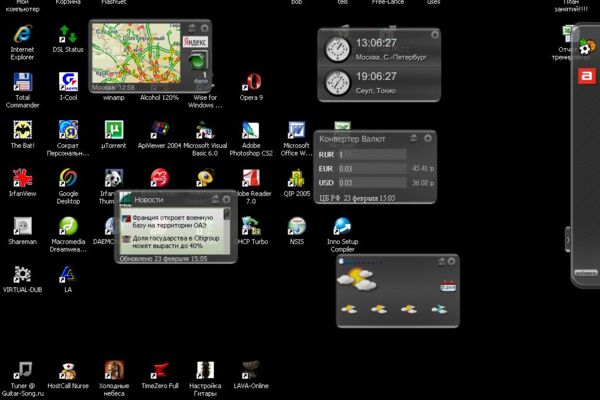
Task: Open the Adobe Photoshop CS2 icon
Action: click(251, 130)
